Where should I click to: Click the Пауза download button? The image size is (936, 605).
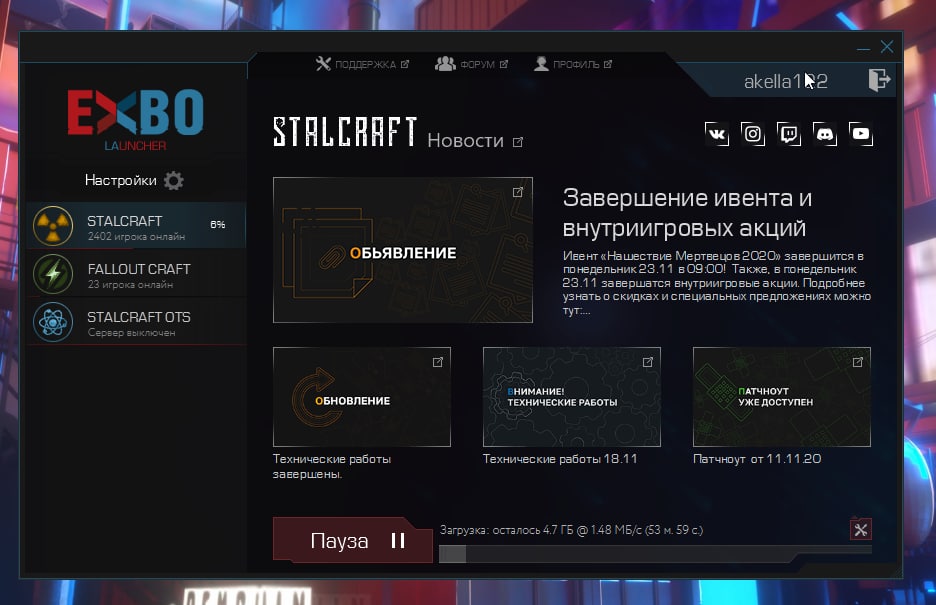(353, 540)
